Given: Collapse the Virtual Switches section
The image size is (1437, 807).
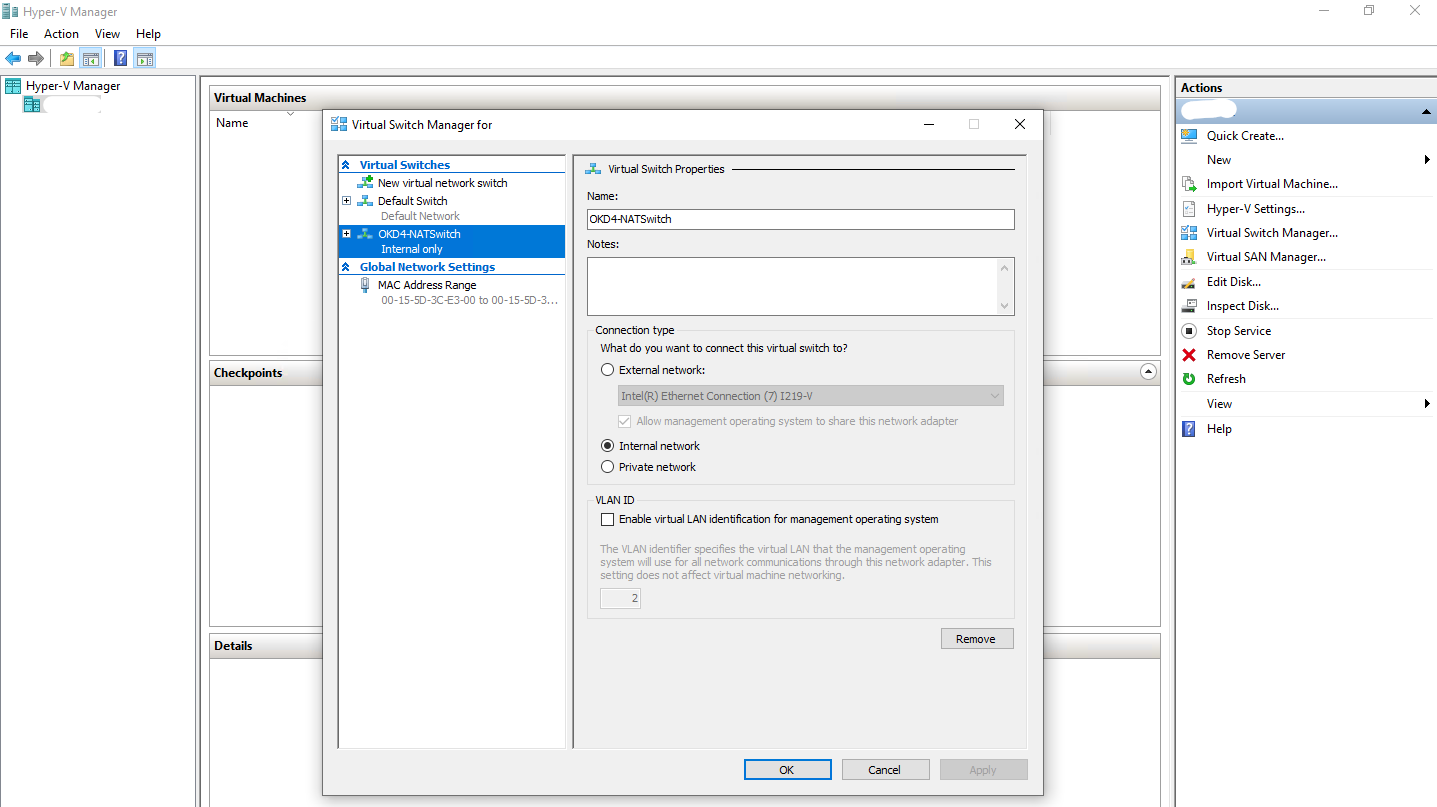Looking at the screenshot, I should pos(346,165).
